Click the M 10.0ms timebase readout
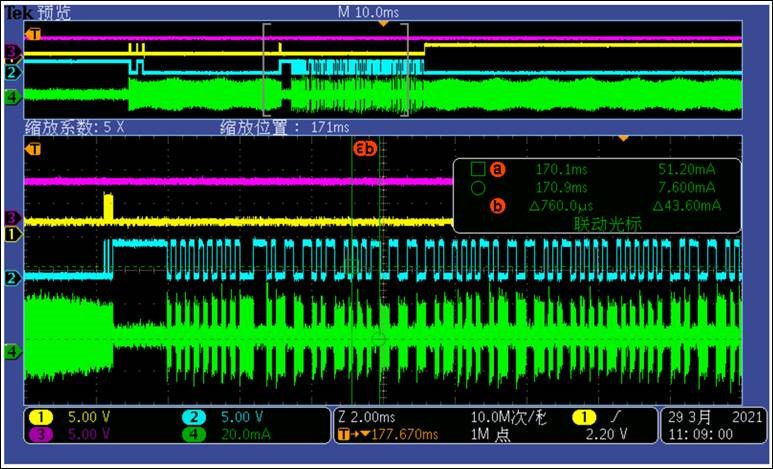The width and height of the screenshot is (773, 469). click(x=368, y=12)
